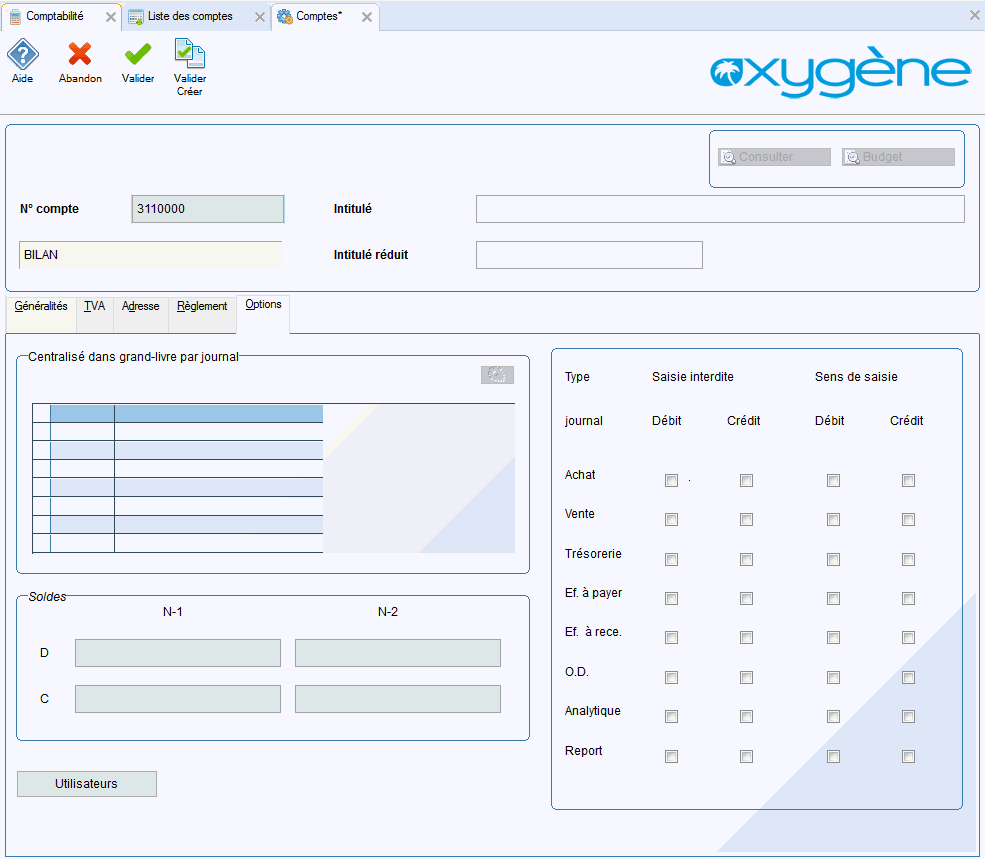Click the Aide help icon
The image size is (985, 859).
[22, 54]
